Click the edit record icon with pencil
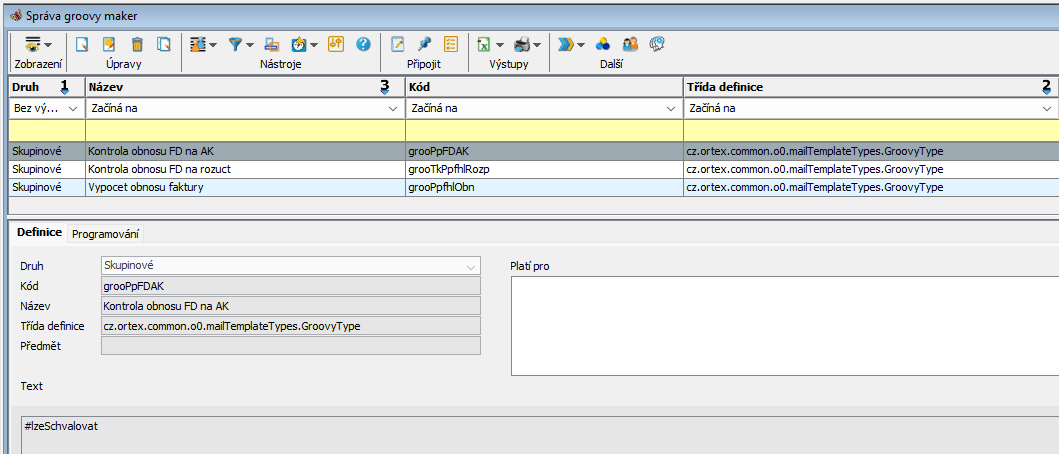Image resolution: width=1059 pixels, height=454 pixels. (110, 44)
